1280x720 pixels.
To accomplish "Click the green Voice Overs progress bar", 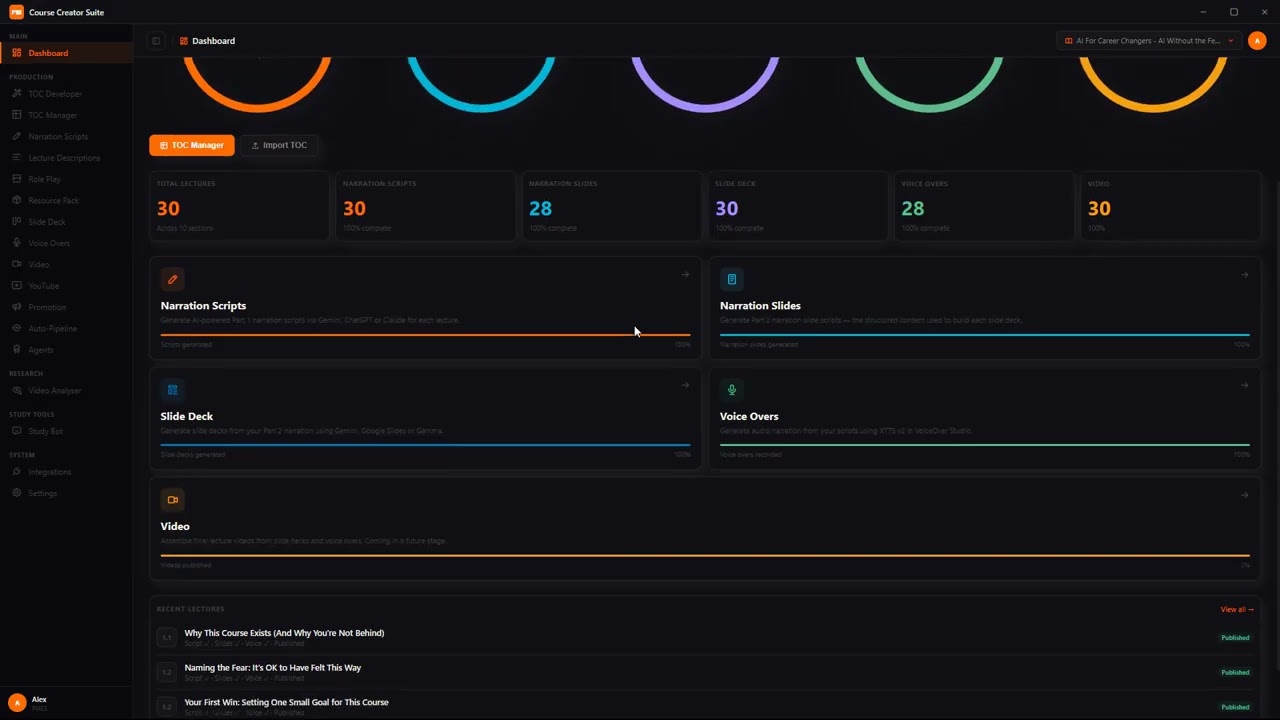I will point(985,445).
